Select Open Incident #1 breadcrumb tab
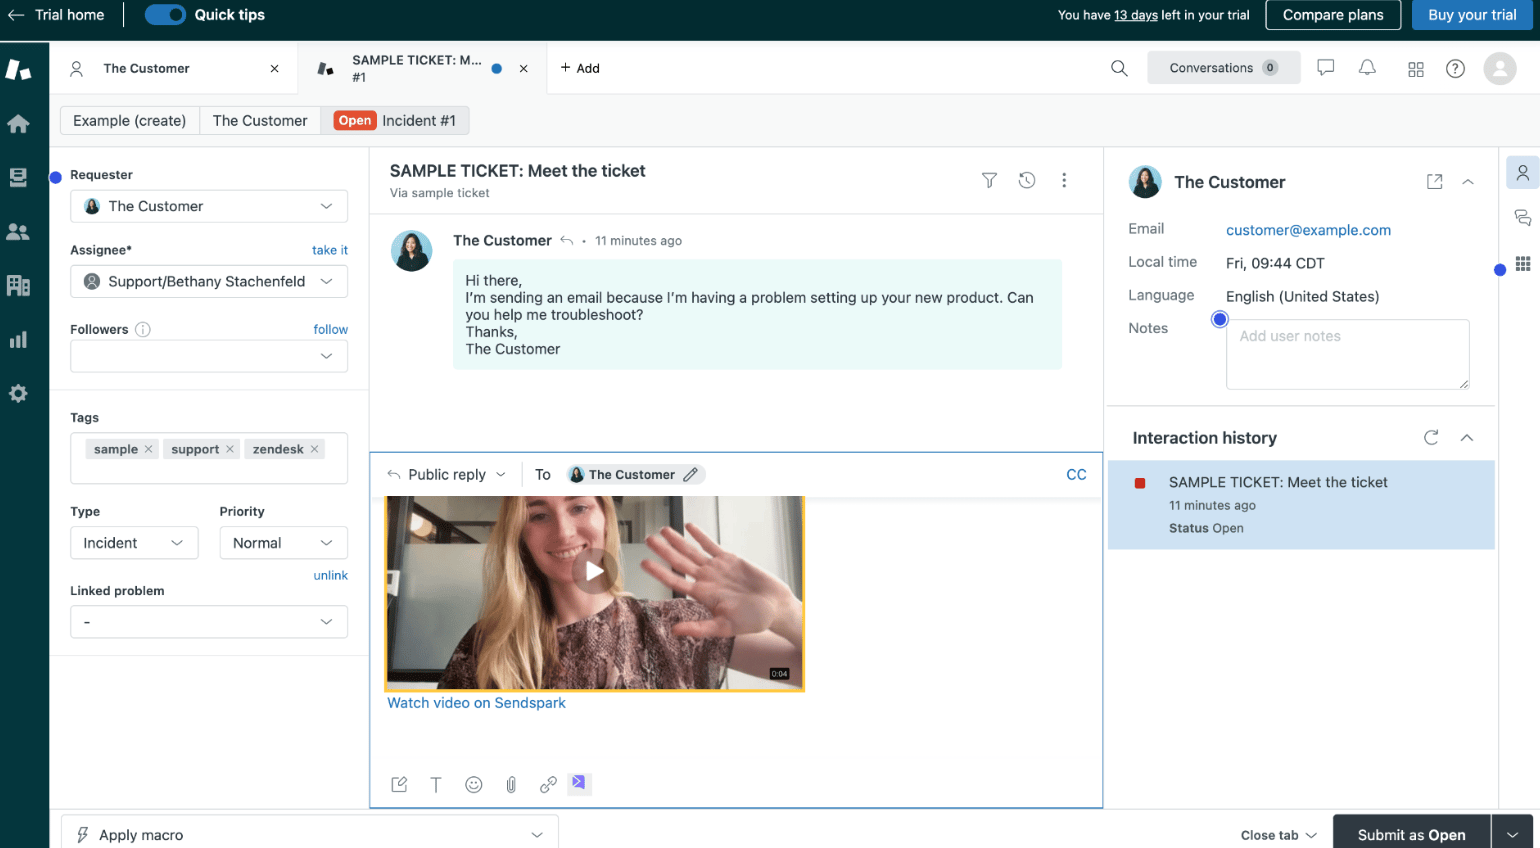This screenshot has height=848, width=1540. pos(395,121)
